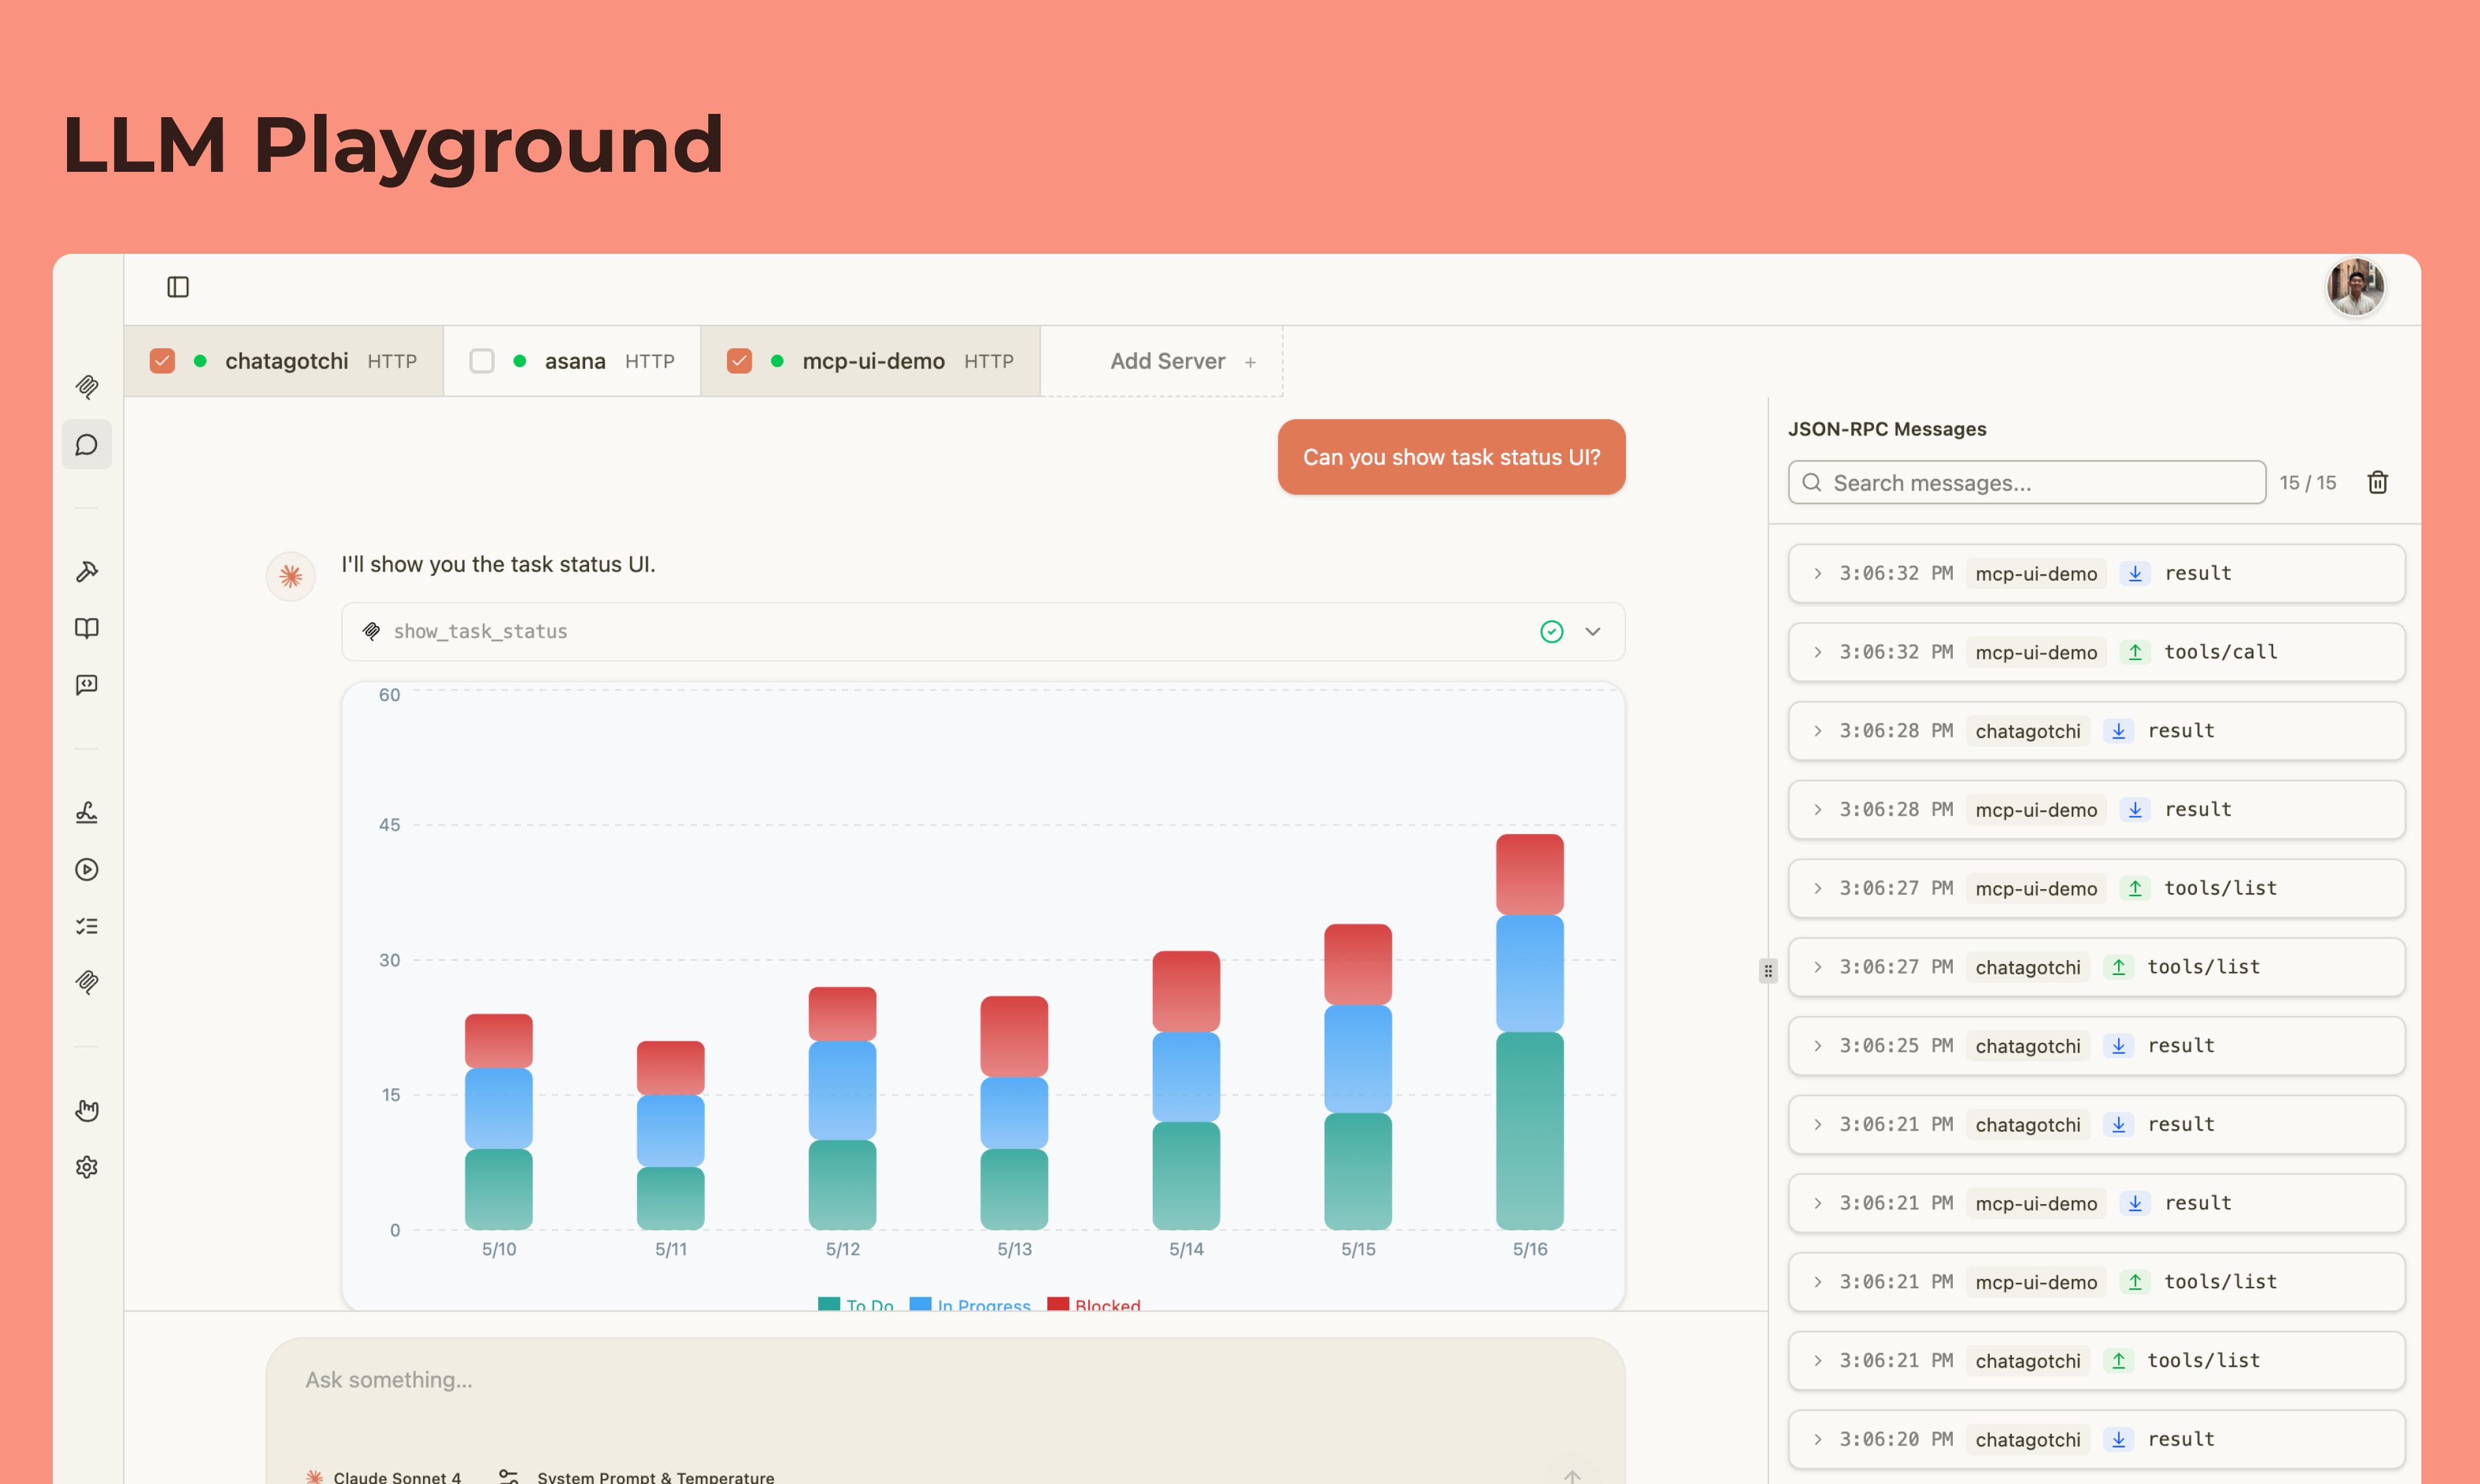Expand the show_task_status tool call chevron
The image size is (2480, 1484).
click(1593, 631)
